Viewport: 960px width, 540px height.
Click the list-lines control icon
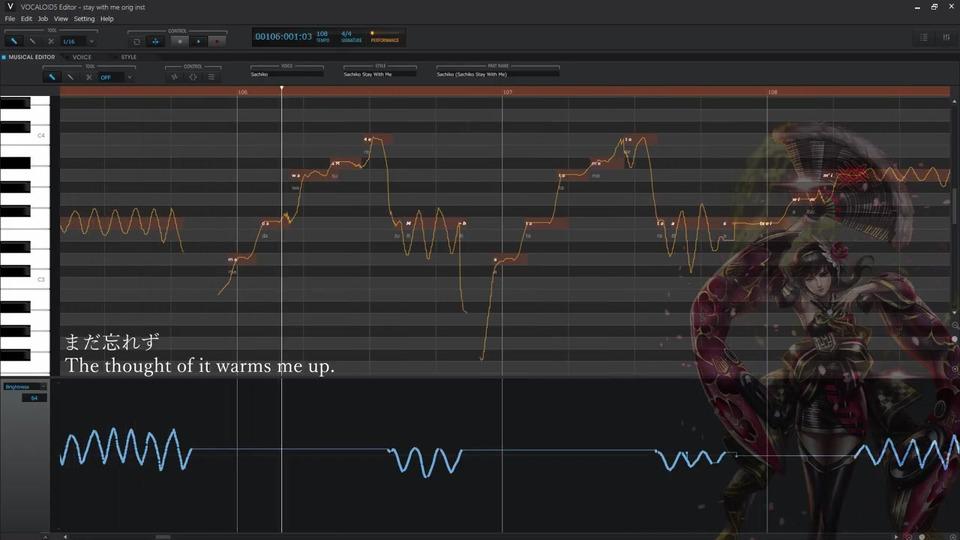tap(211, 77)
